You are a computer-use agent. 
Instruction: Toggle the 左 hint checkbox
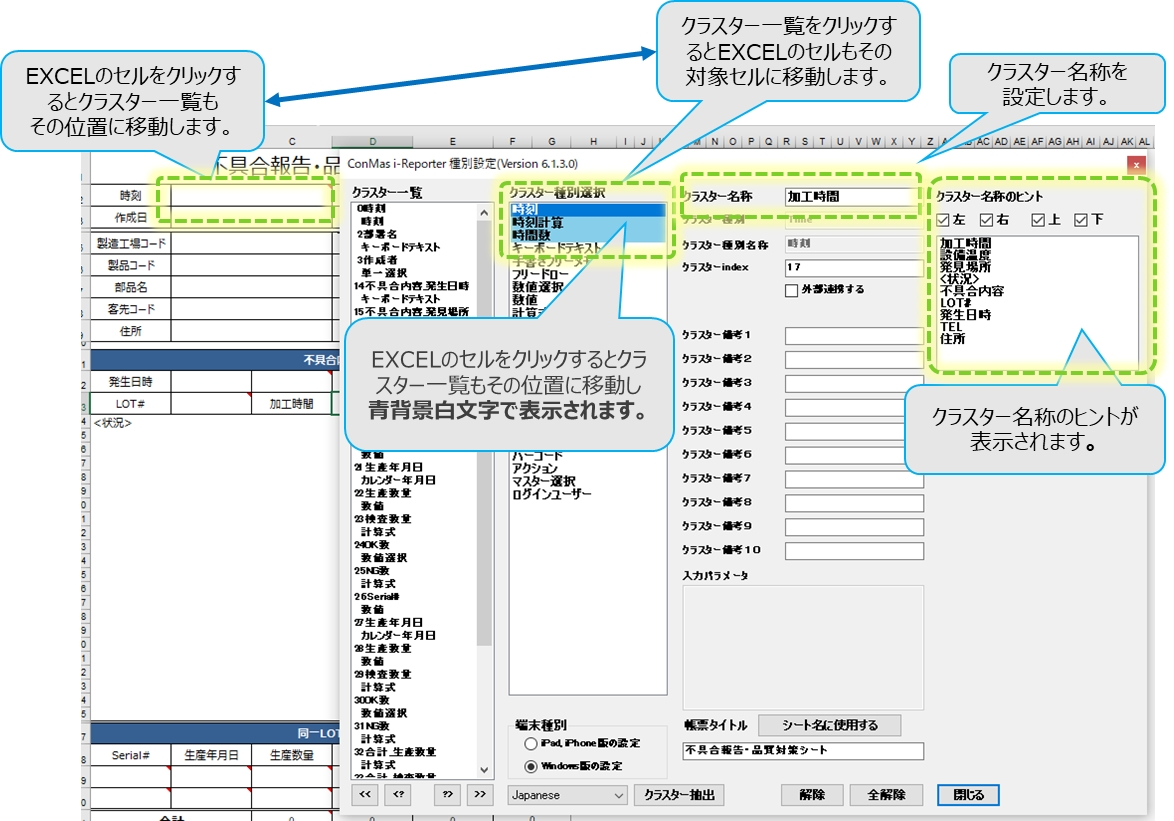click(943, 219)
